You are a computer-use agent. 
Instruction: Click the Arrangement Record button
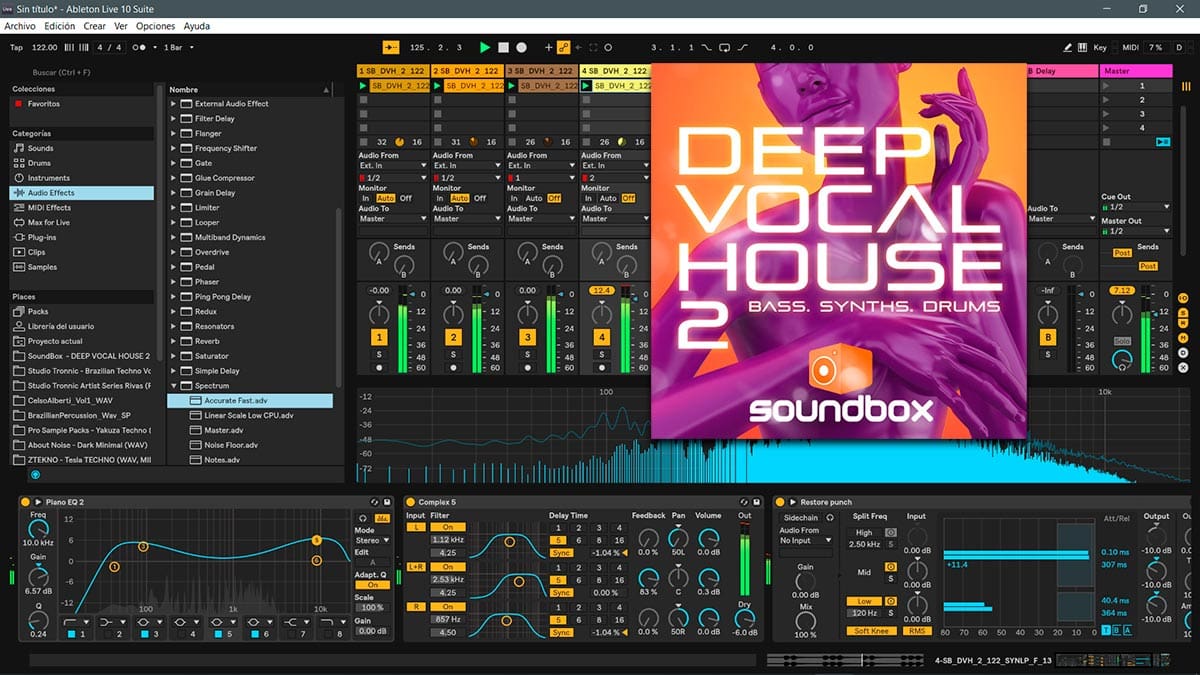coord(521,47)
